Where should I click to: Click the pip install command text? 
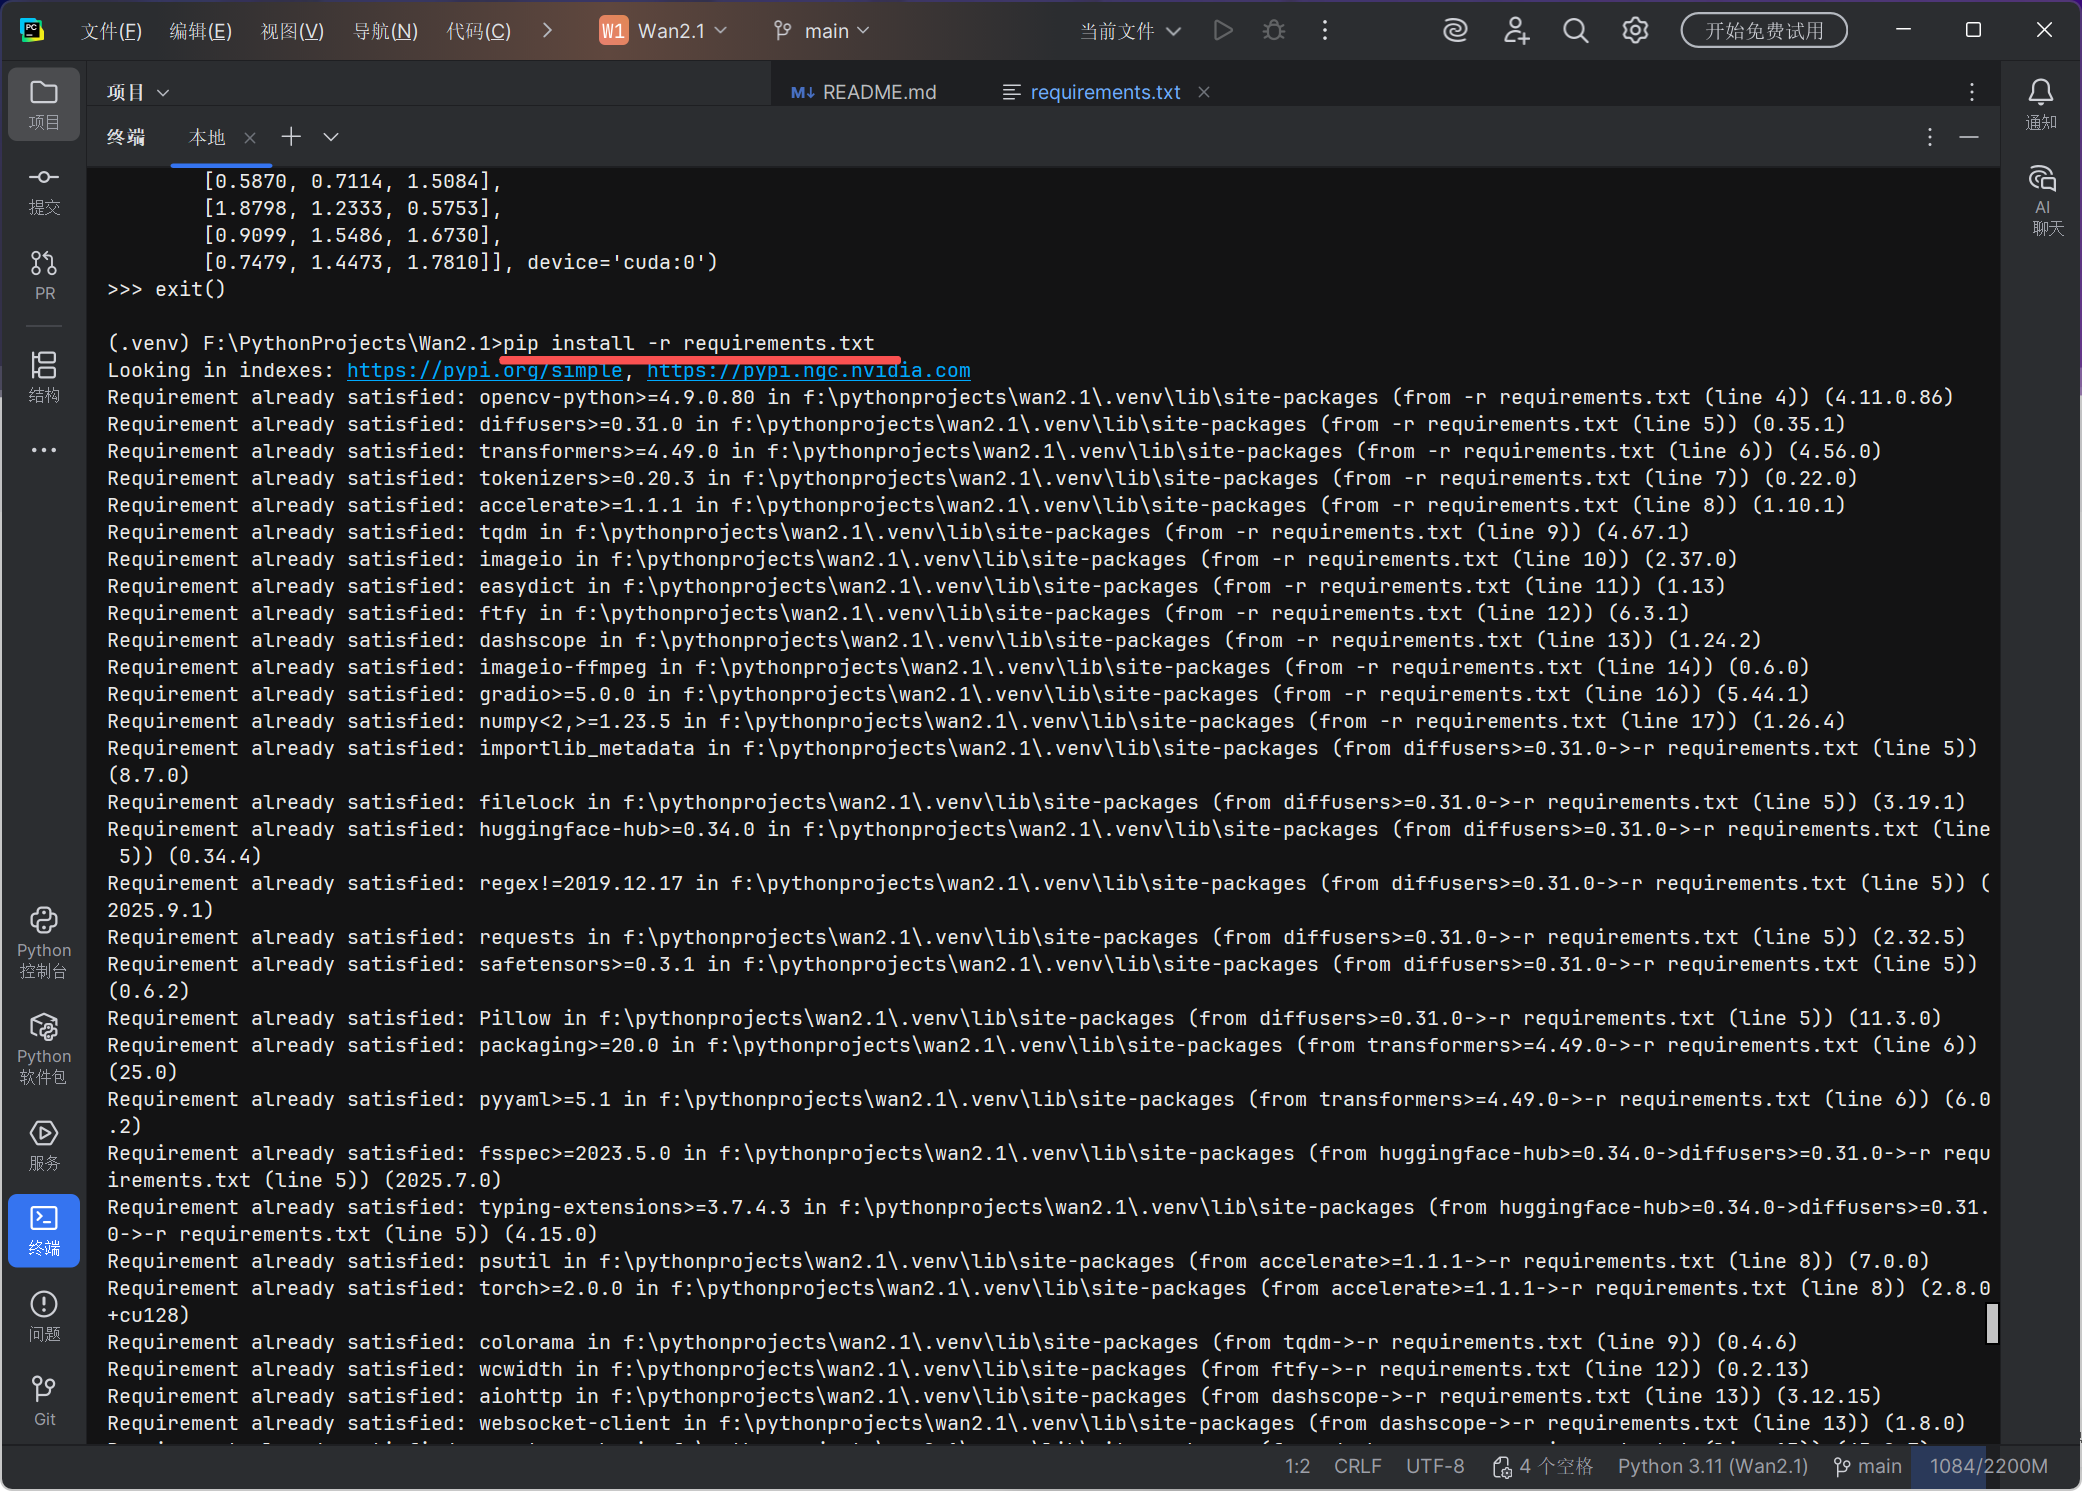(689, 343)
